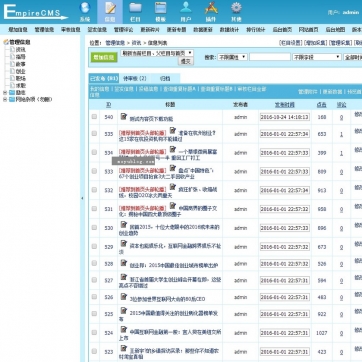362x362 pixels.
Task: Click the edit icon in row ID 534
Action: [172, 149]
